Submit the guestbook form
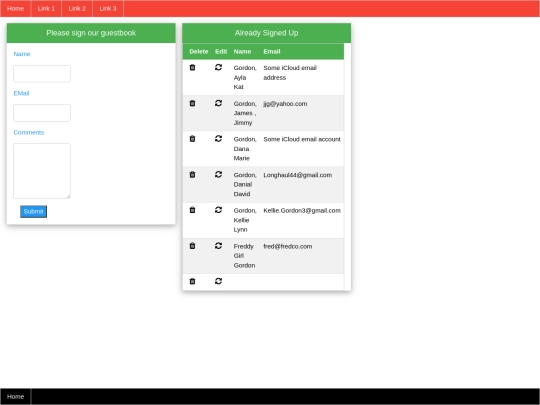This screenshot has width=540, height=405. pos(33,211)
